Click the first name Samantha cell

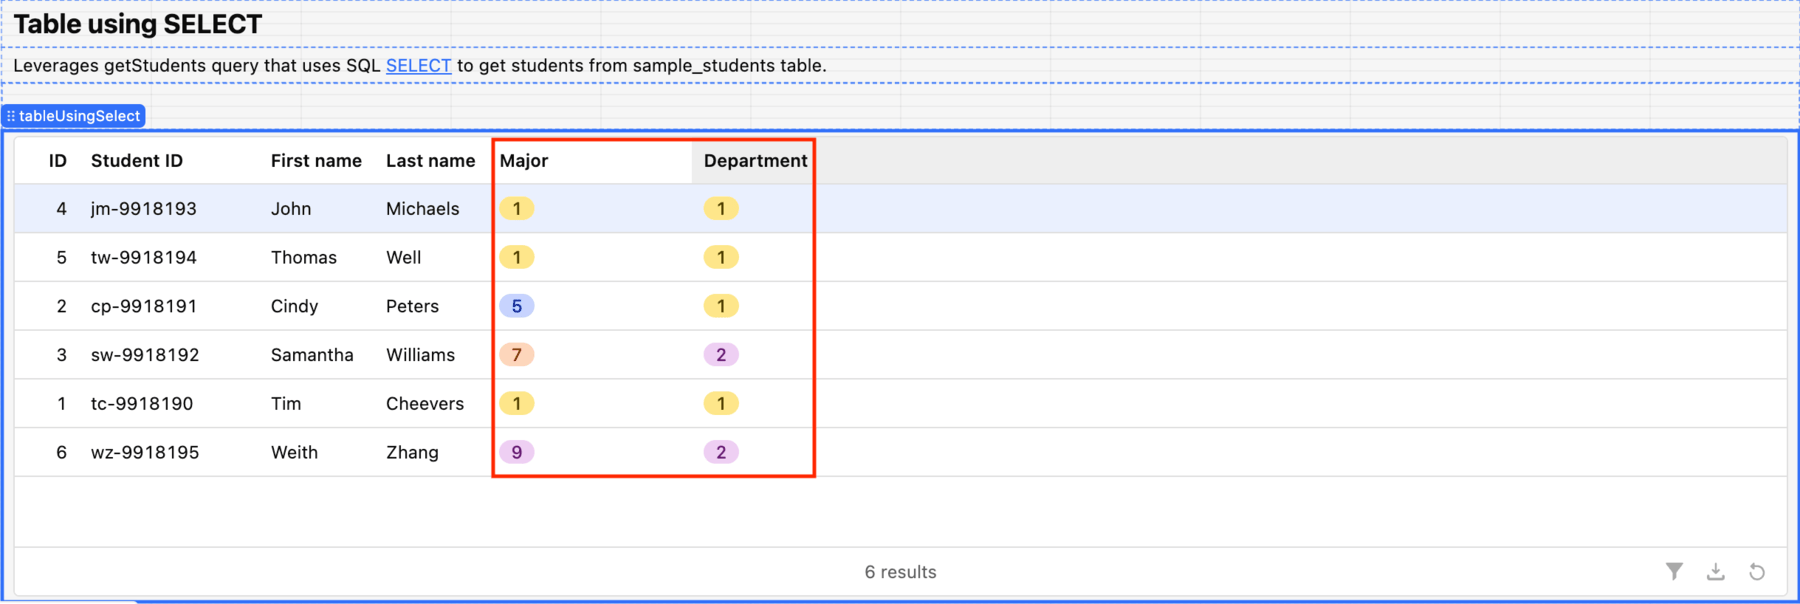(312, 355)
